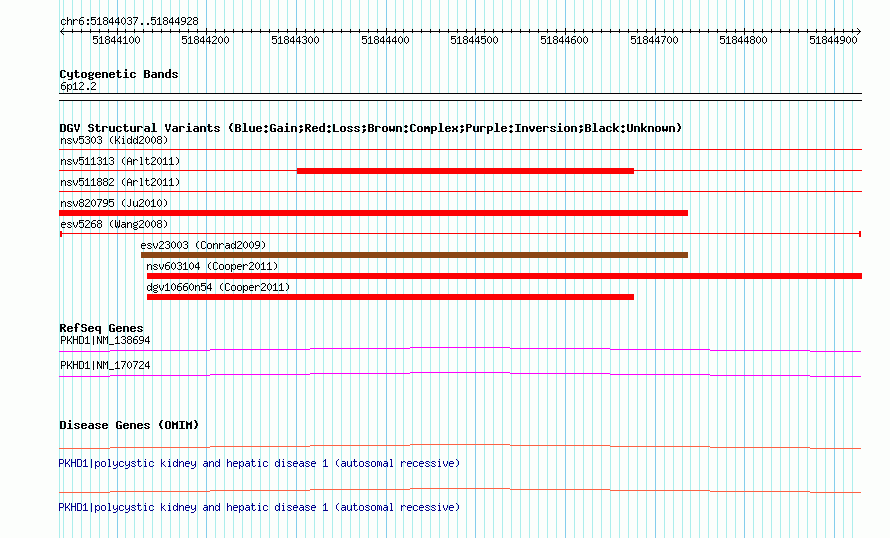Open variant esv5268 (Wang2008) label
890x538 pixels.
point(114,224)
